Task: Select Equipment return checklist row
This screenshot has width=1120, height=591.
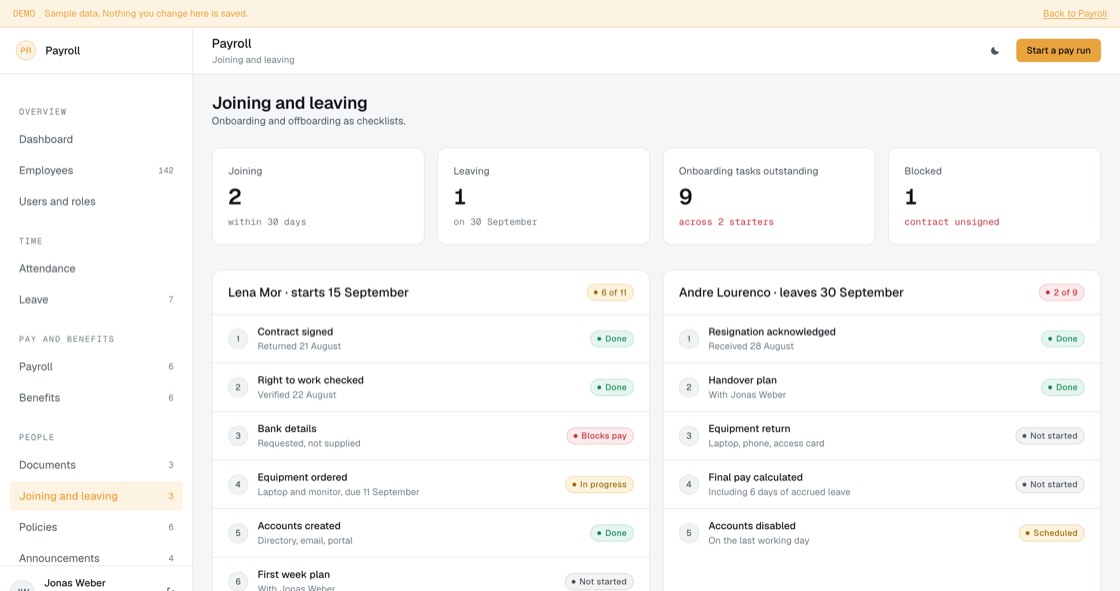Action: click(881, 436)
